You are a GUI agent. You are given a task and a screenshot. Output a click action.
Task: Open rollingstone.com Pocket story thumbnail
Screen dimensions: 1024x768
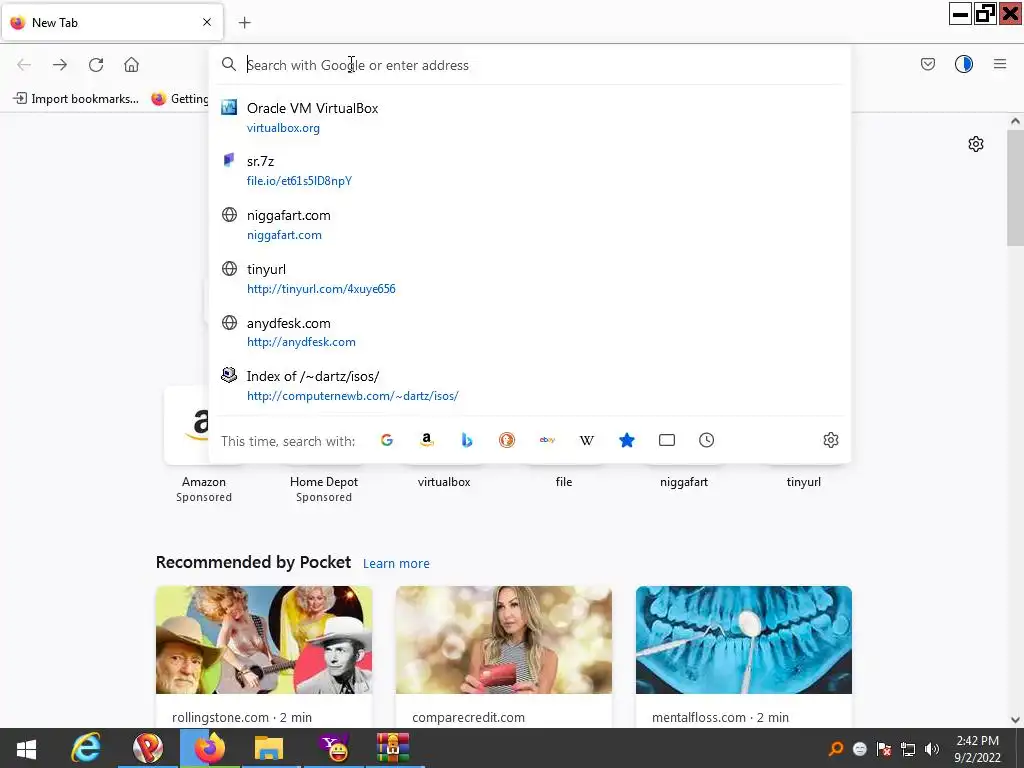coord(264,639)
